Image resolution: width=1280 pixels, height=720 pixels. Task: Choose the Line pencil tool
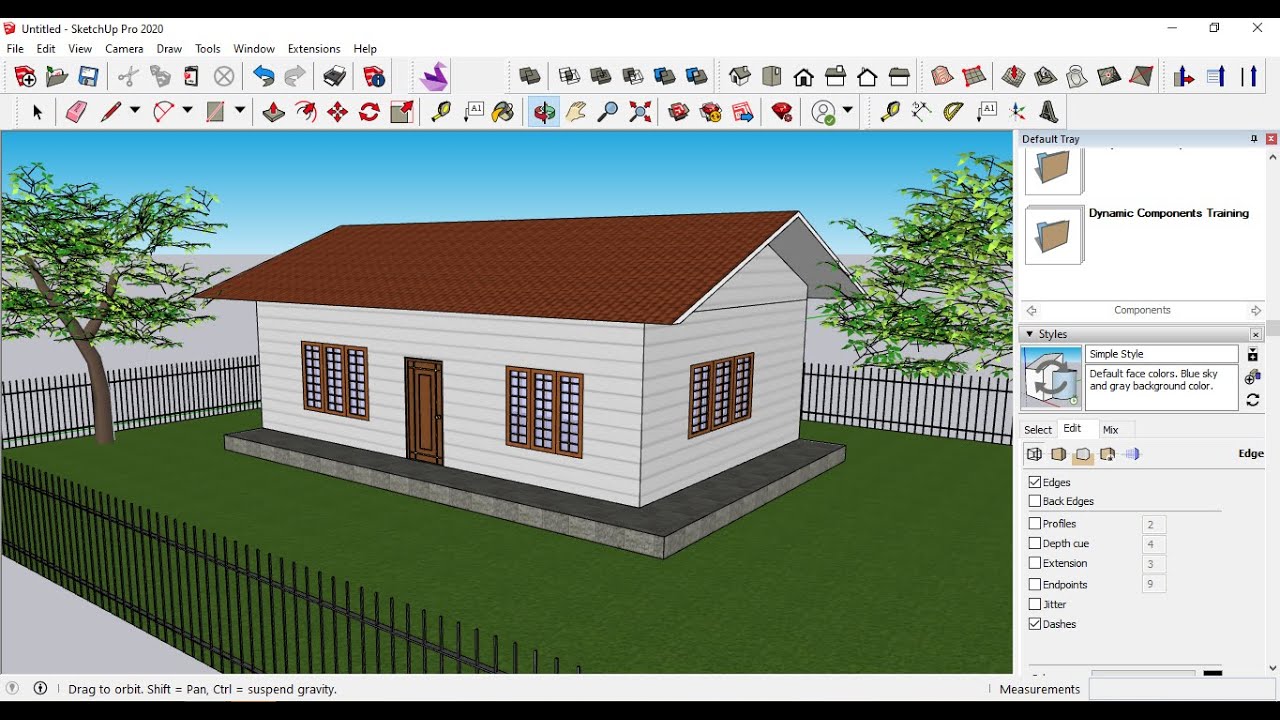tap(110, 112)
